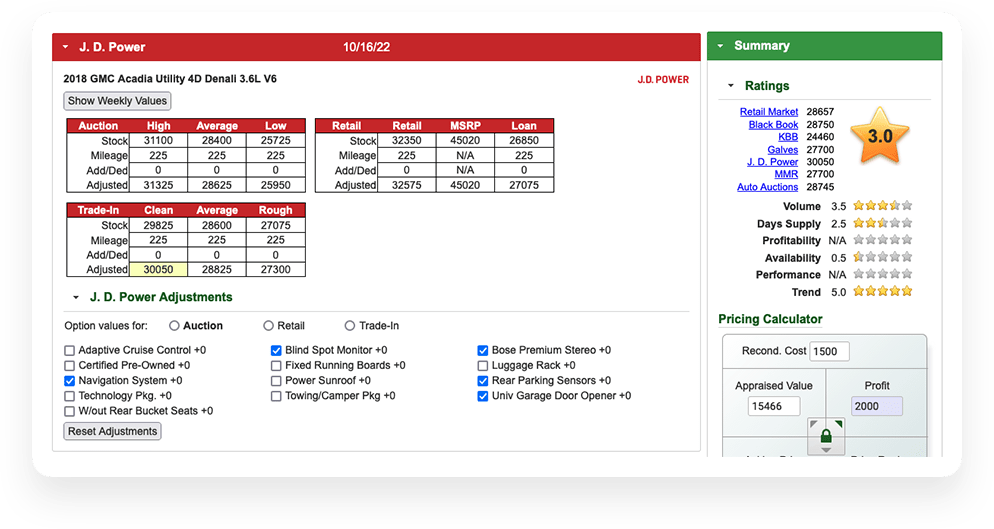Image resolution: width=994 pixels, height=529 pixels.
Task: Uncheck Univ Garage Door Opener option
Action: (483, 396)
